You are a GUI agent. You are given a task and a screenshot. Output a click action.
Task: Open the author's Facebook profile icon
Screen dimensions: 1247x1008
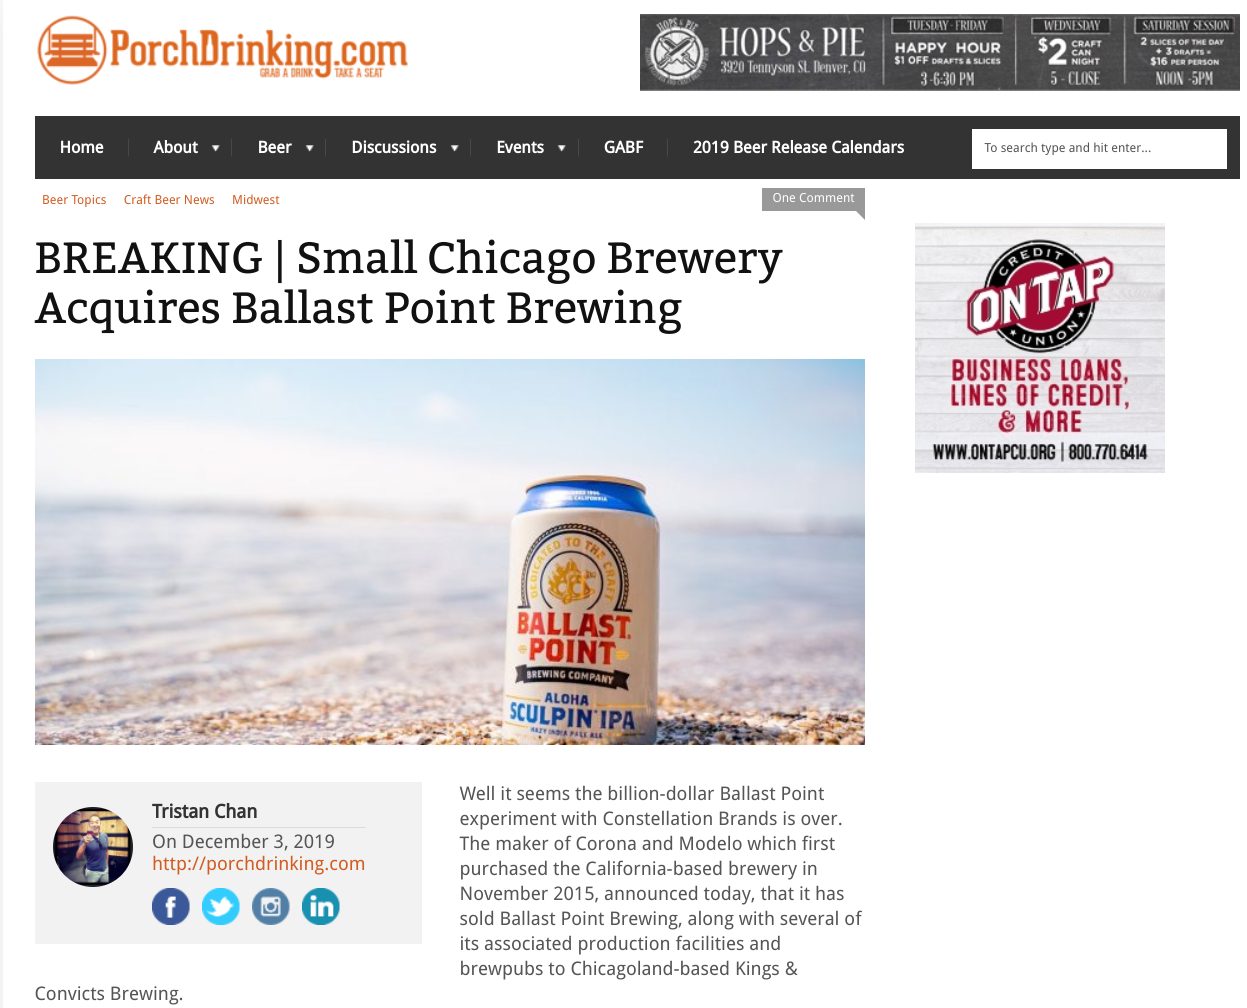pos(171,907)
